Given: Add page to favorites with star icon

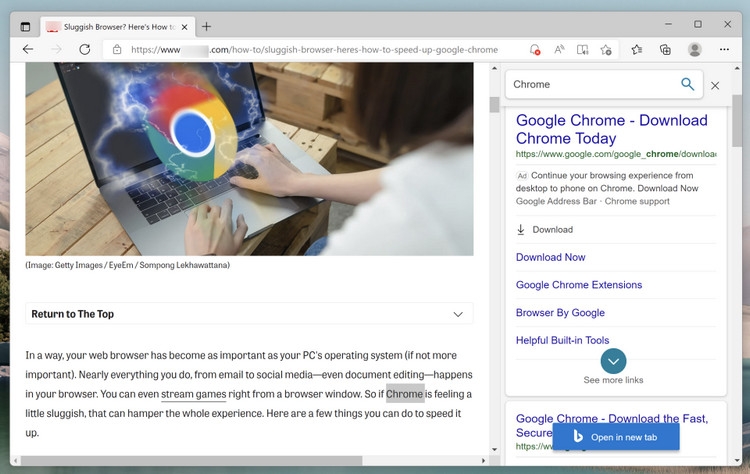Looking at the screenshot, I should [606, 49].
